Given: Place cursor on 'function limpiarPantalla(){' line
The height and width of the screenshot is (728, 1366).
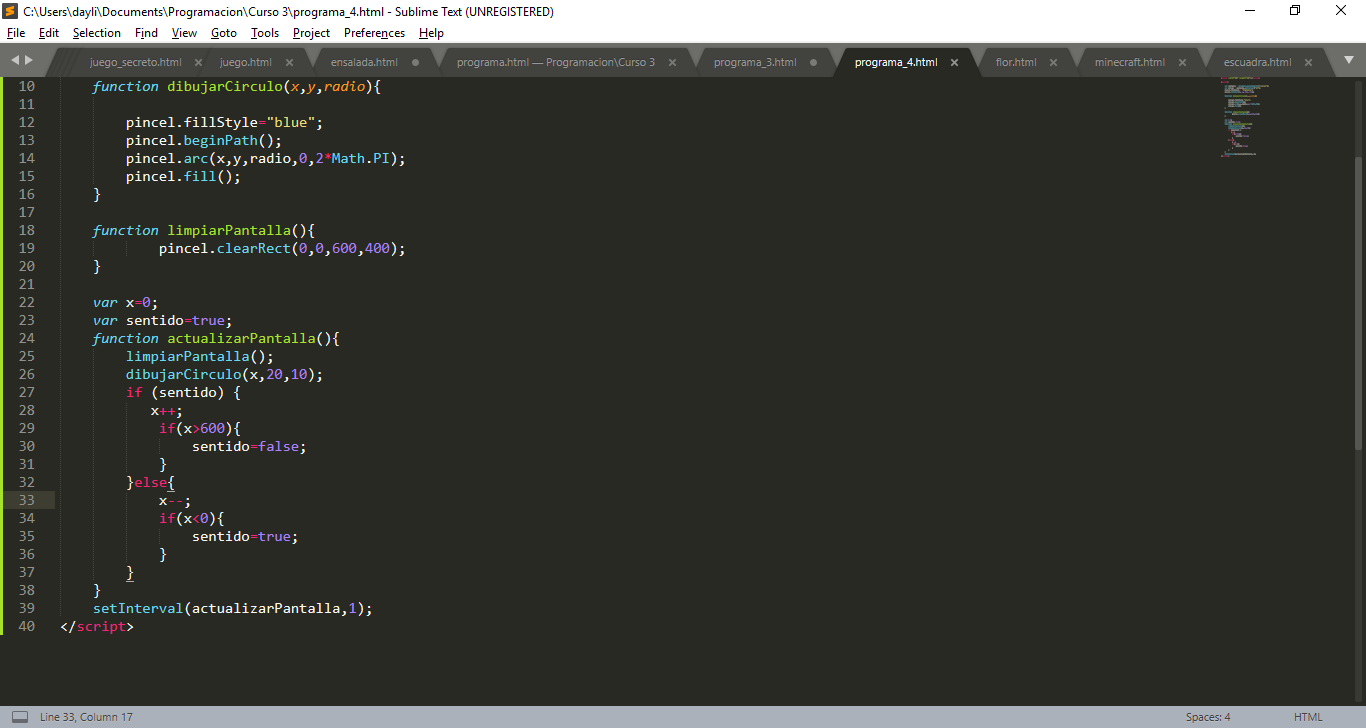Looking at the screenshot, I should pyautogui.click(x=204, y=230).
